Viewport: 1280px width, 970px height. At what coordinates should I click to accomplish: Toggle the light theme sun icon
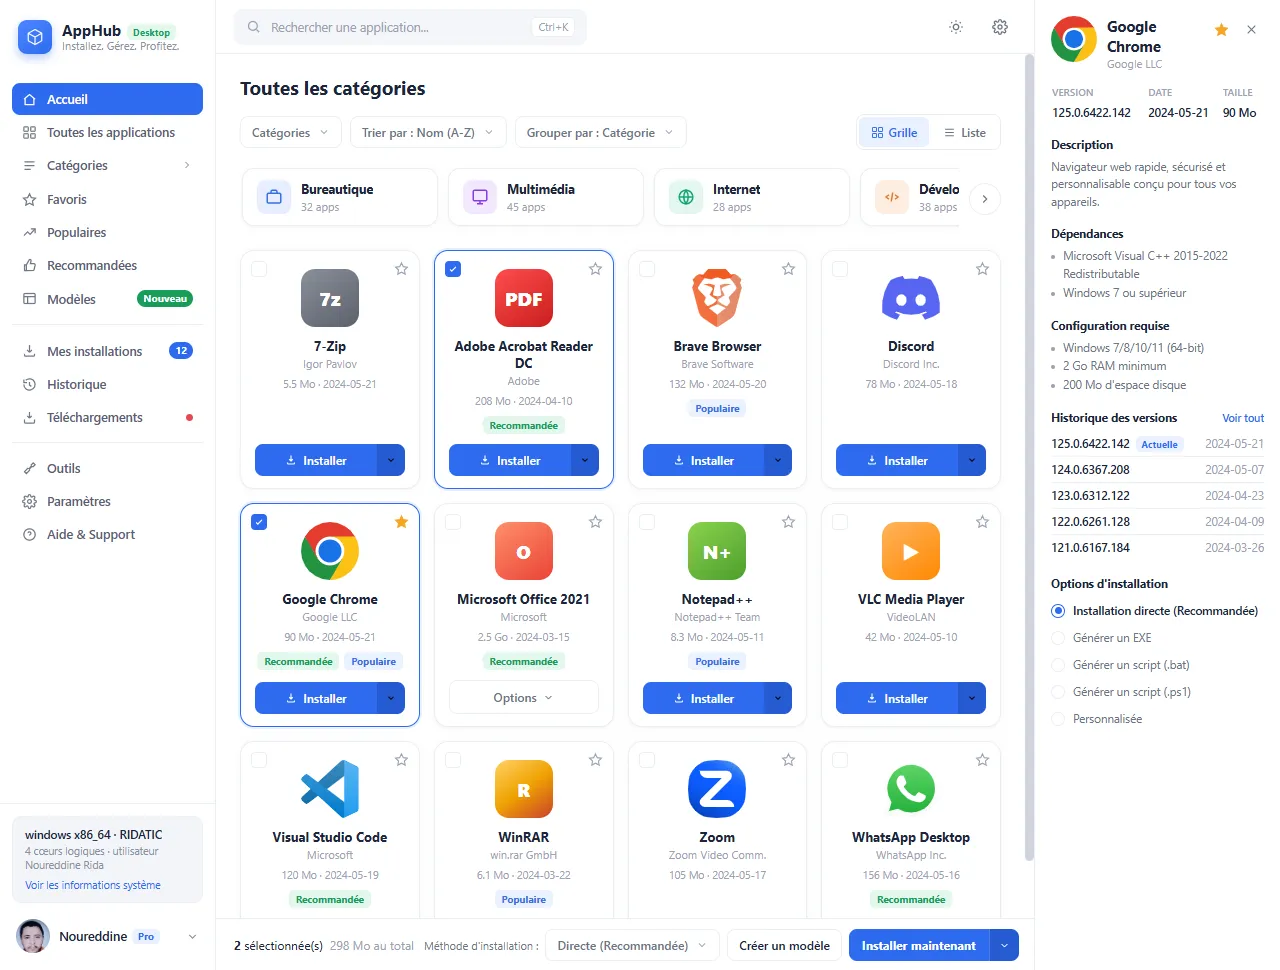click(956, 27)
